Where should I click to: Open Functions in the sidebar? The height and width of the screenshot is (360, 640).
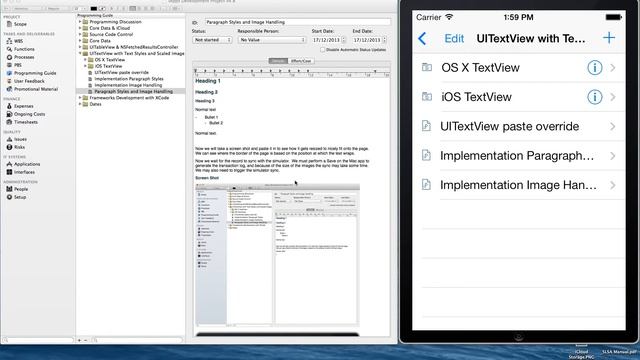(x=21, y=49)
